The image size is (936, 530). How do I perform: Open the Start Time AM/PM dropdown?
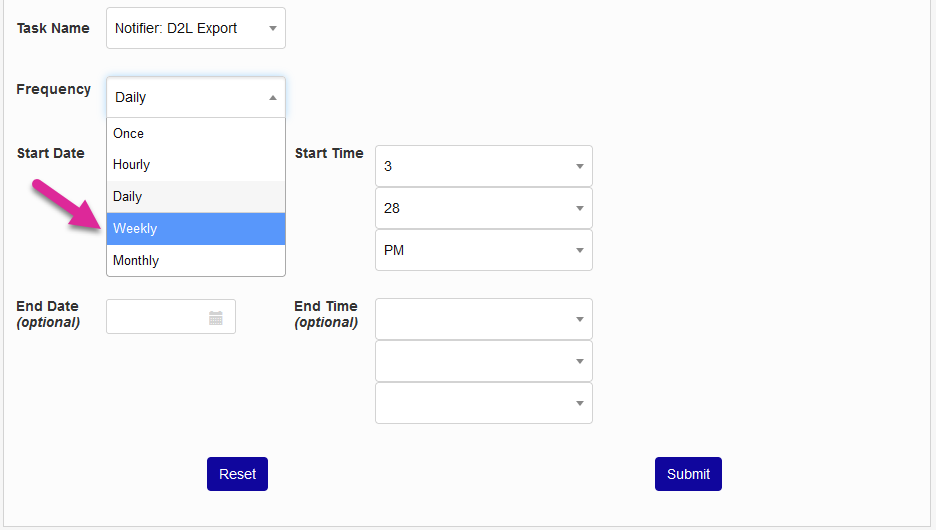[483, 250]
